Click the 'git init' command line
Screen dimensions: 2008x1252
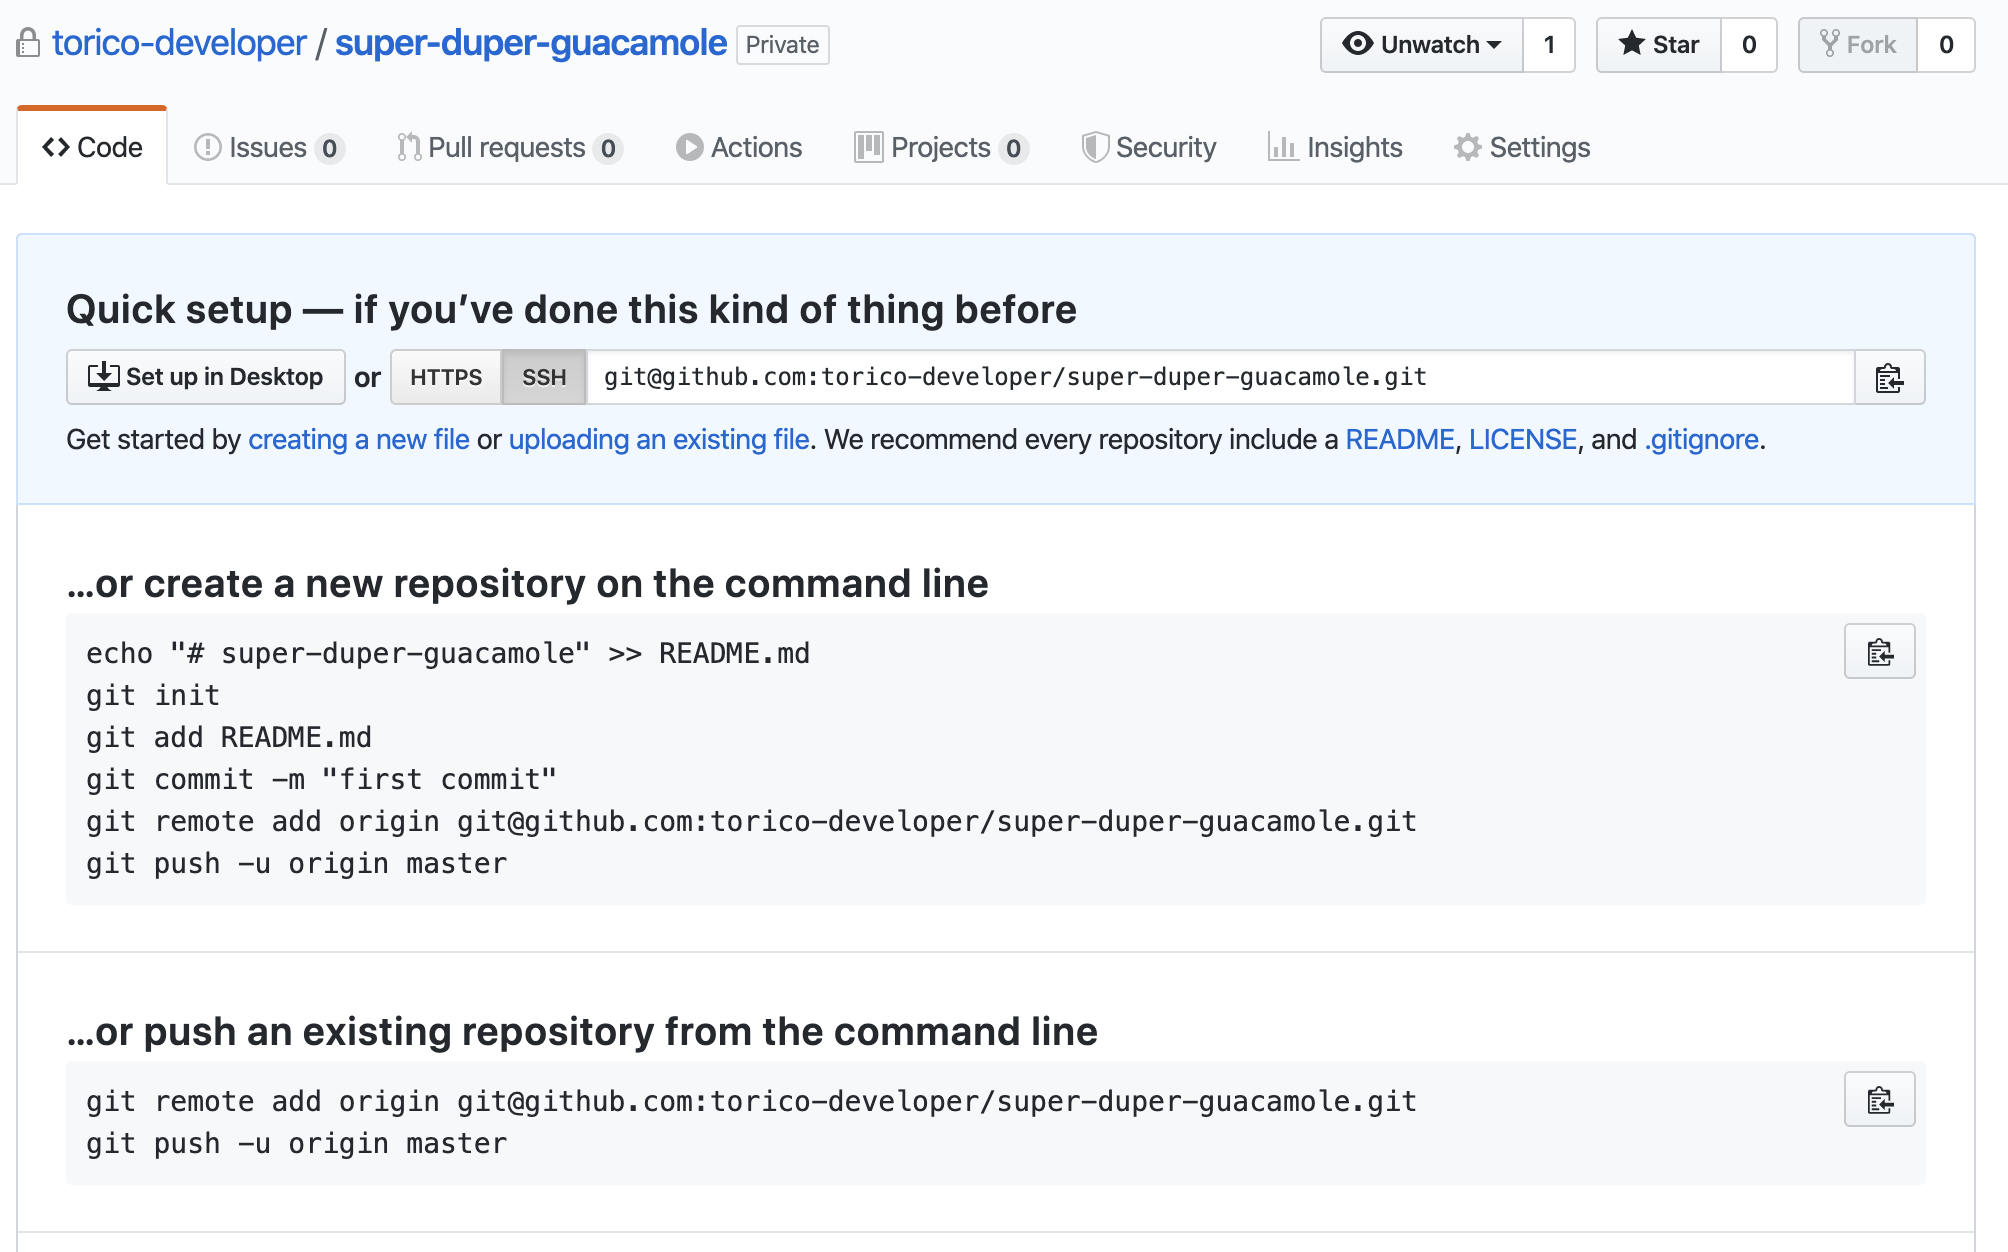pos(153,695)
